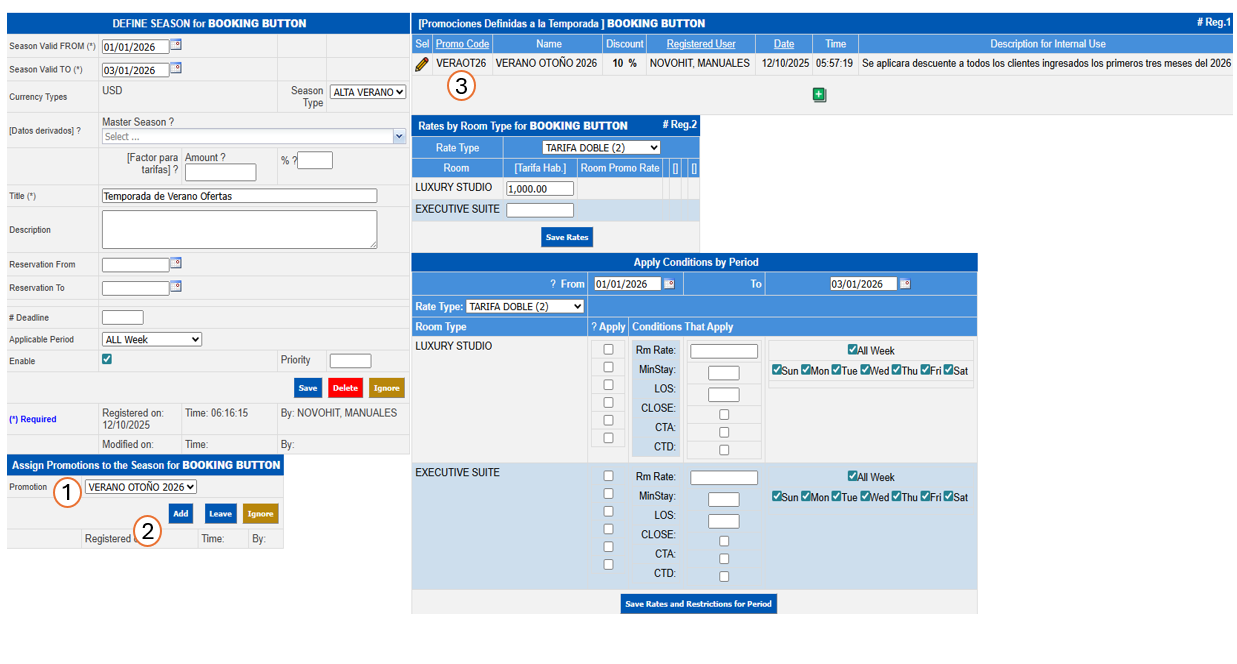Screen dimensions: 1237x664
Task: Open calendar icon next to period From date
Action: pos(670,284)
